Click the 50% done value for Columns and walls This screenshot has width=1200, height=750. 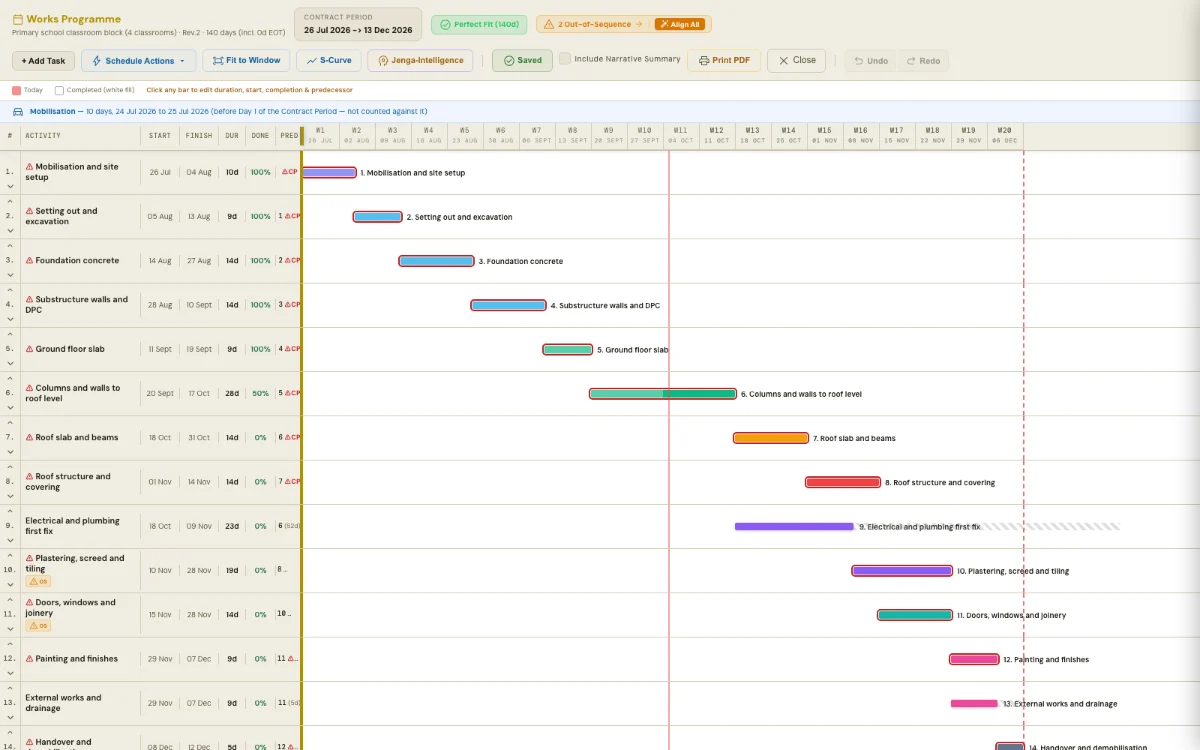pyautogui.click(x=260, y=393)
